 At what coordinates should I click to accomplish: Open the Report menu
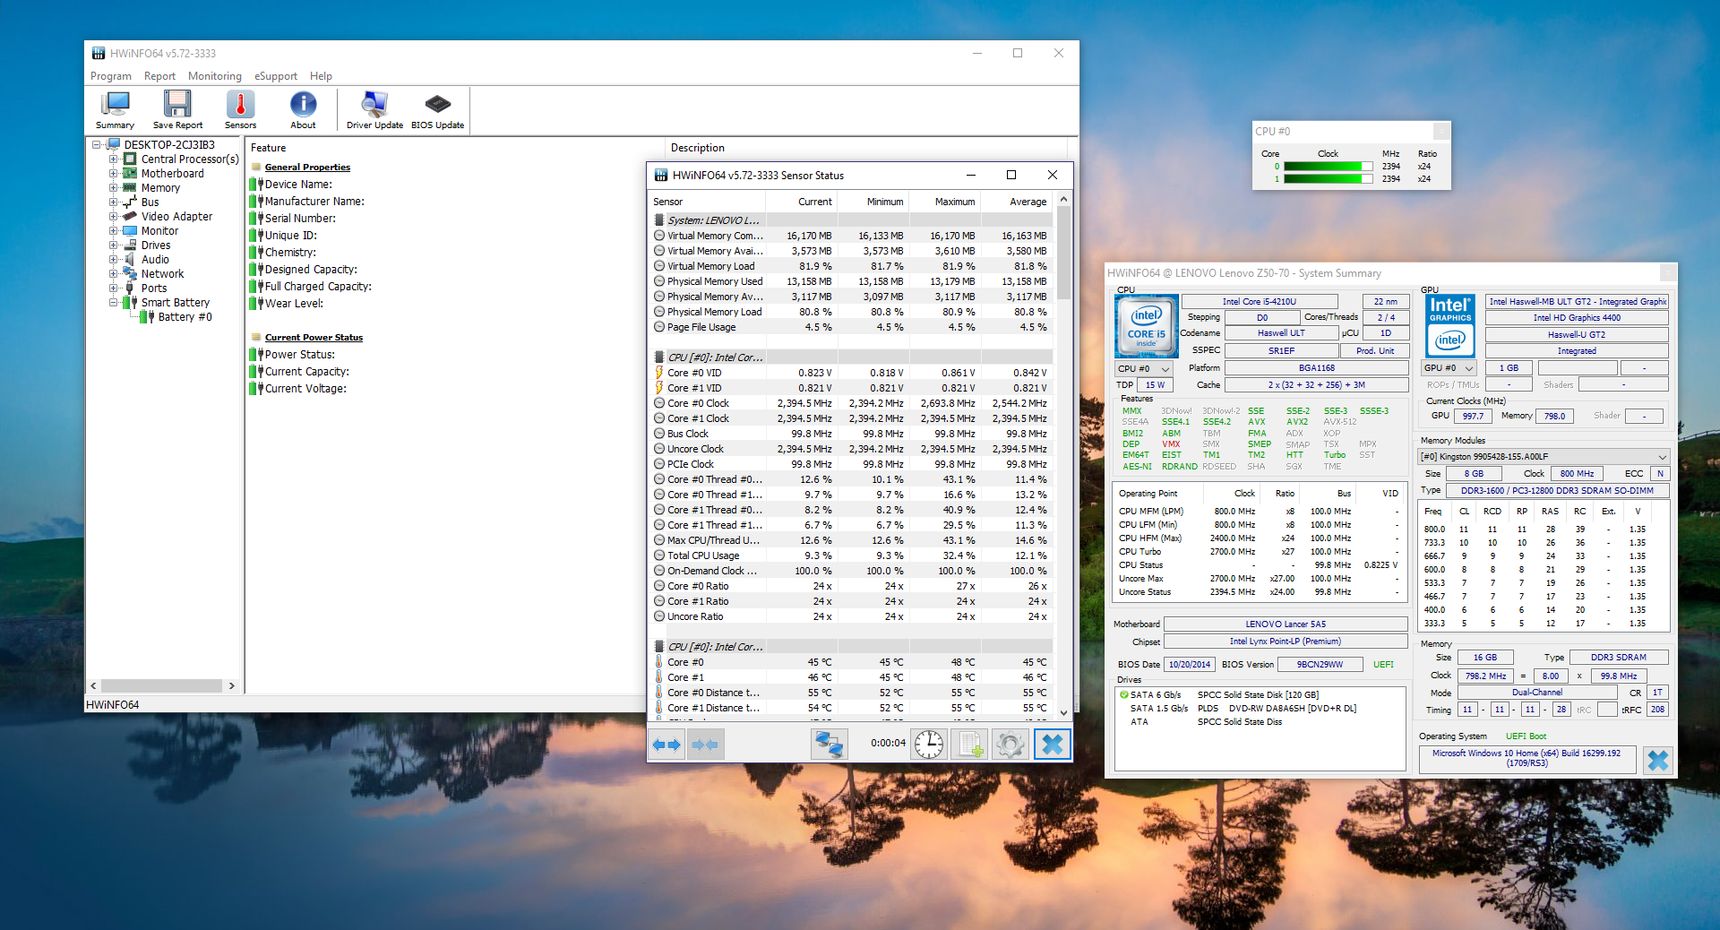click(x=159, y=76)
